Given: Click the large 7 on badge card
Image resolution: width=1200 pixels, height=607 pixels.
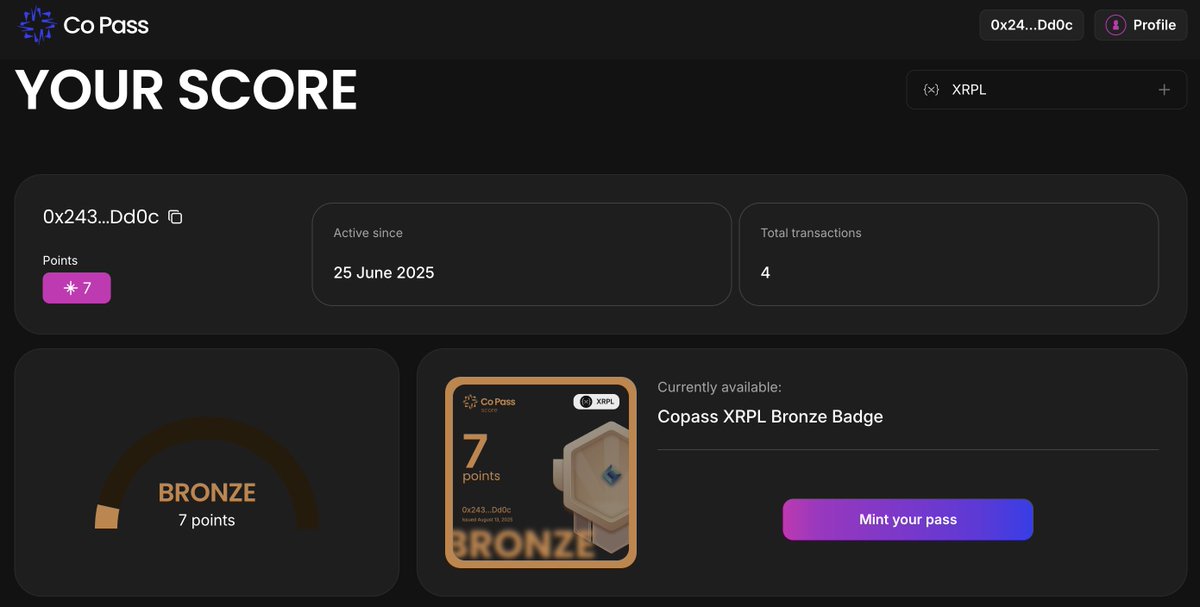Looking at the screenshot, I should [475, 449].
